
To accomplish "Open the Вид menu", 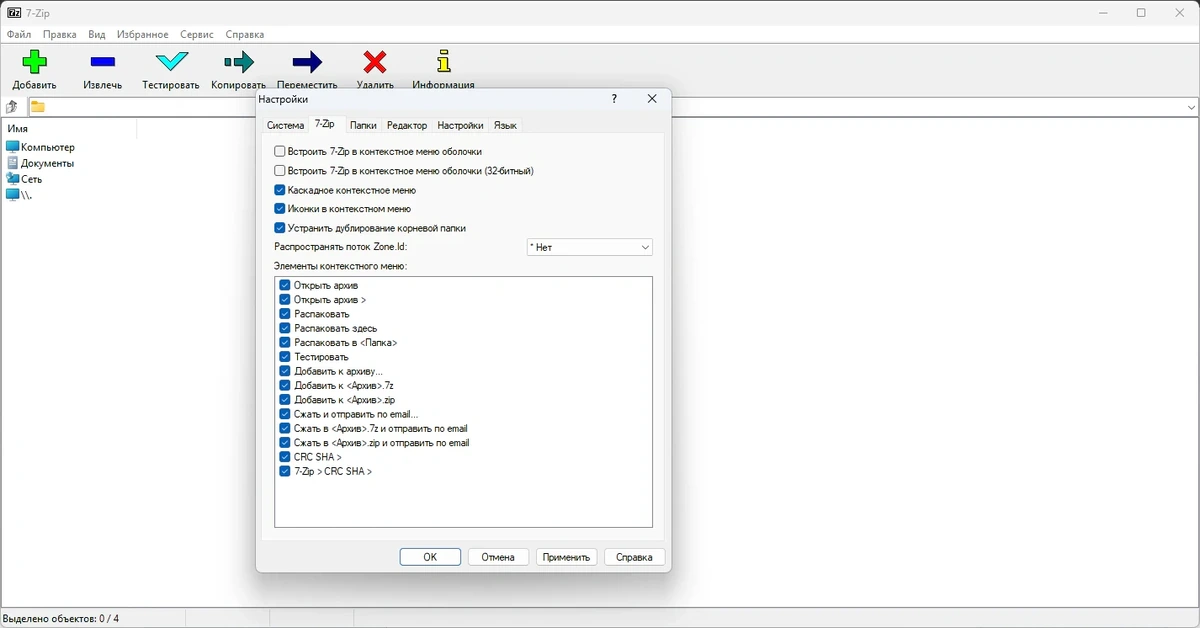I will coord(97,34).
